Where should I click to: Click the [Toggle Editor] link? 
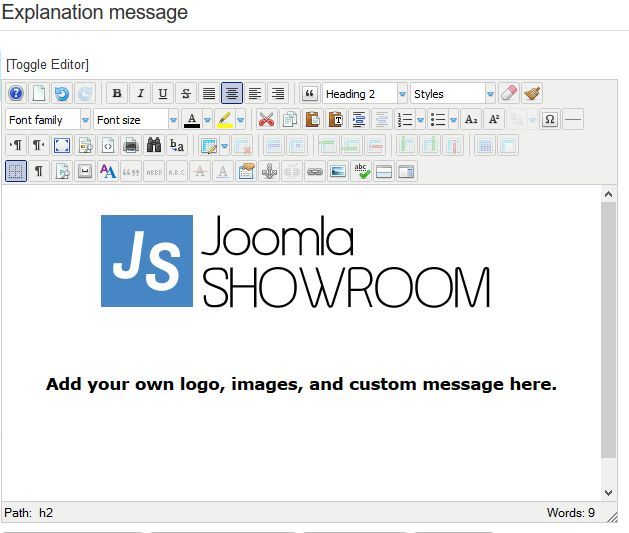coord(47,65)
